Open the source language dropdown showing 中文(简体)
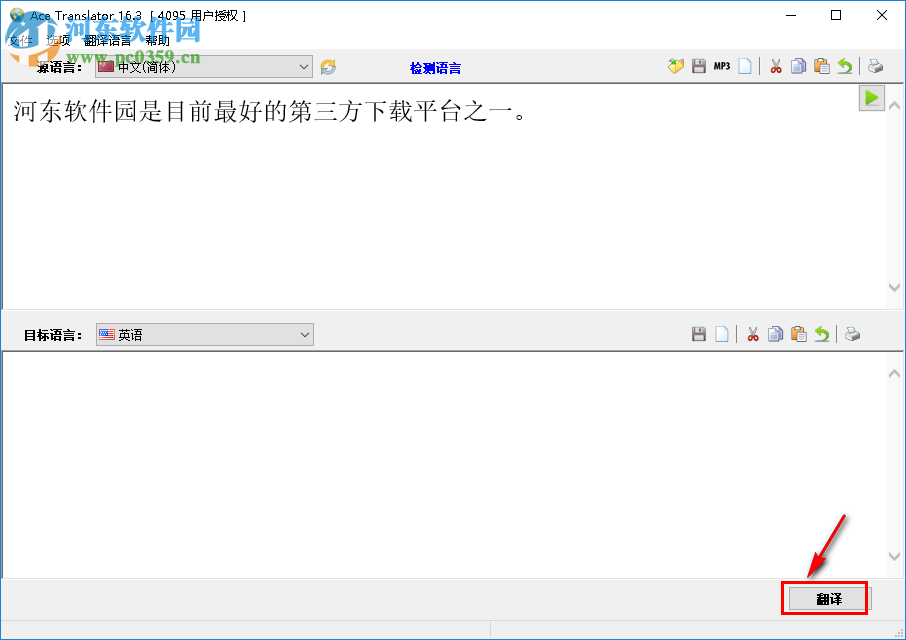The image size is (906, 640). click(x=200, y=66)
